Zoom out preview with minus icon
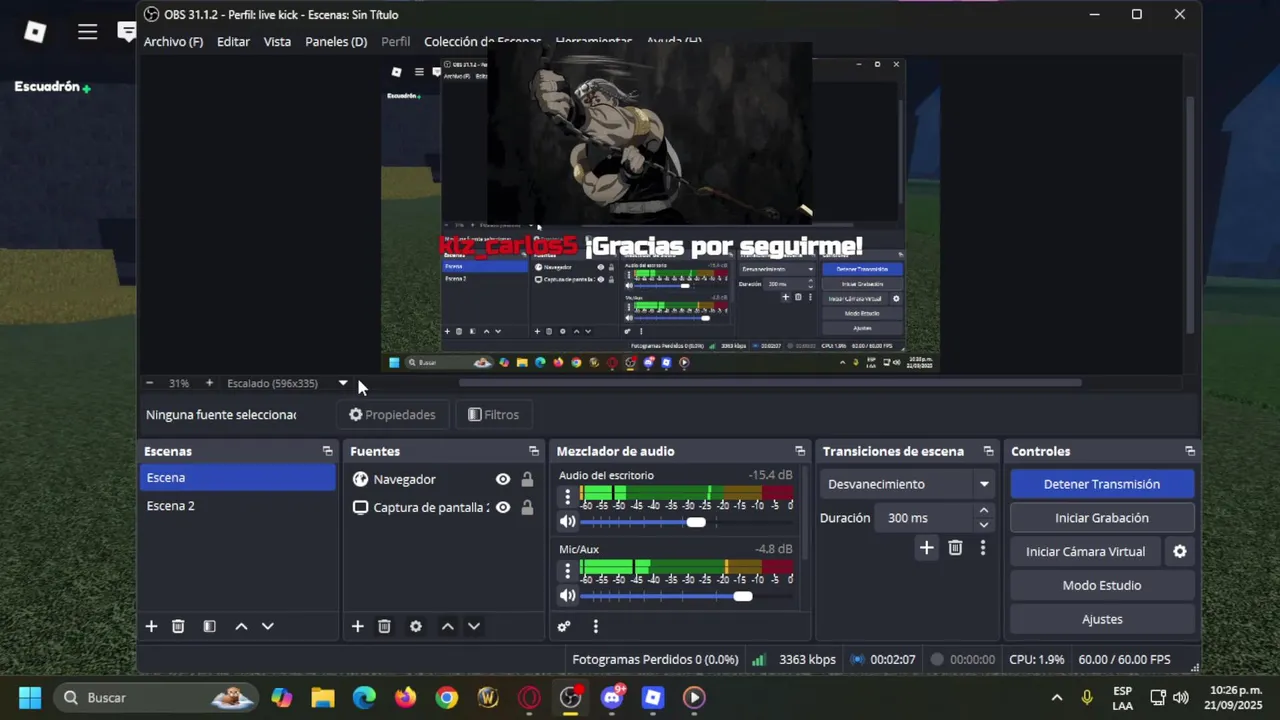The width and height of the screenshot is (1280, 720). click(149, 383)
